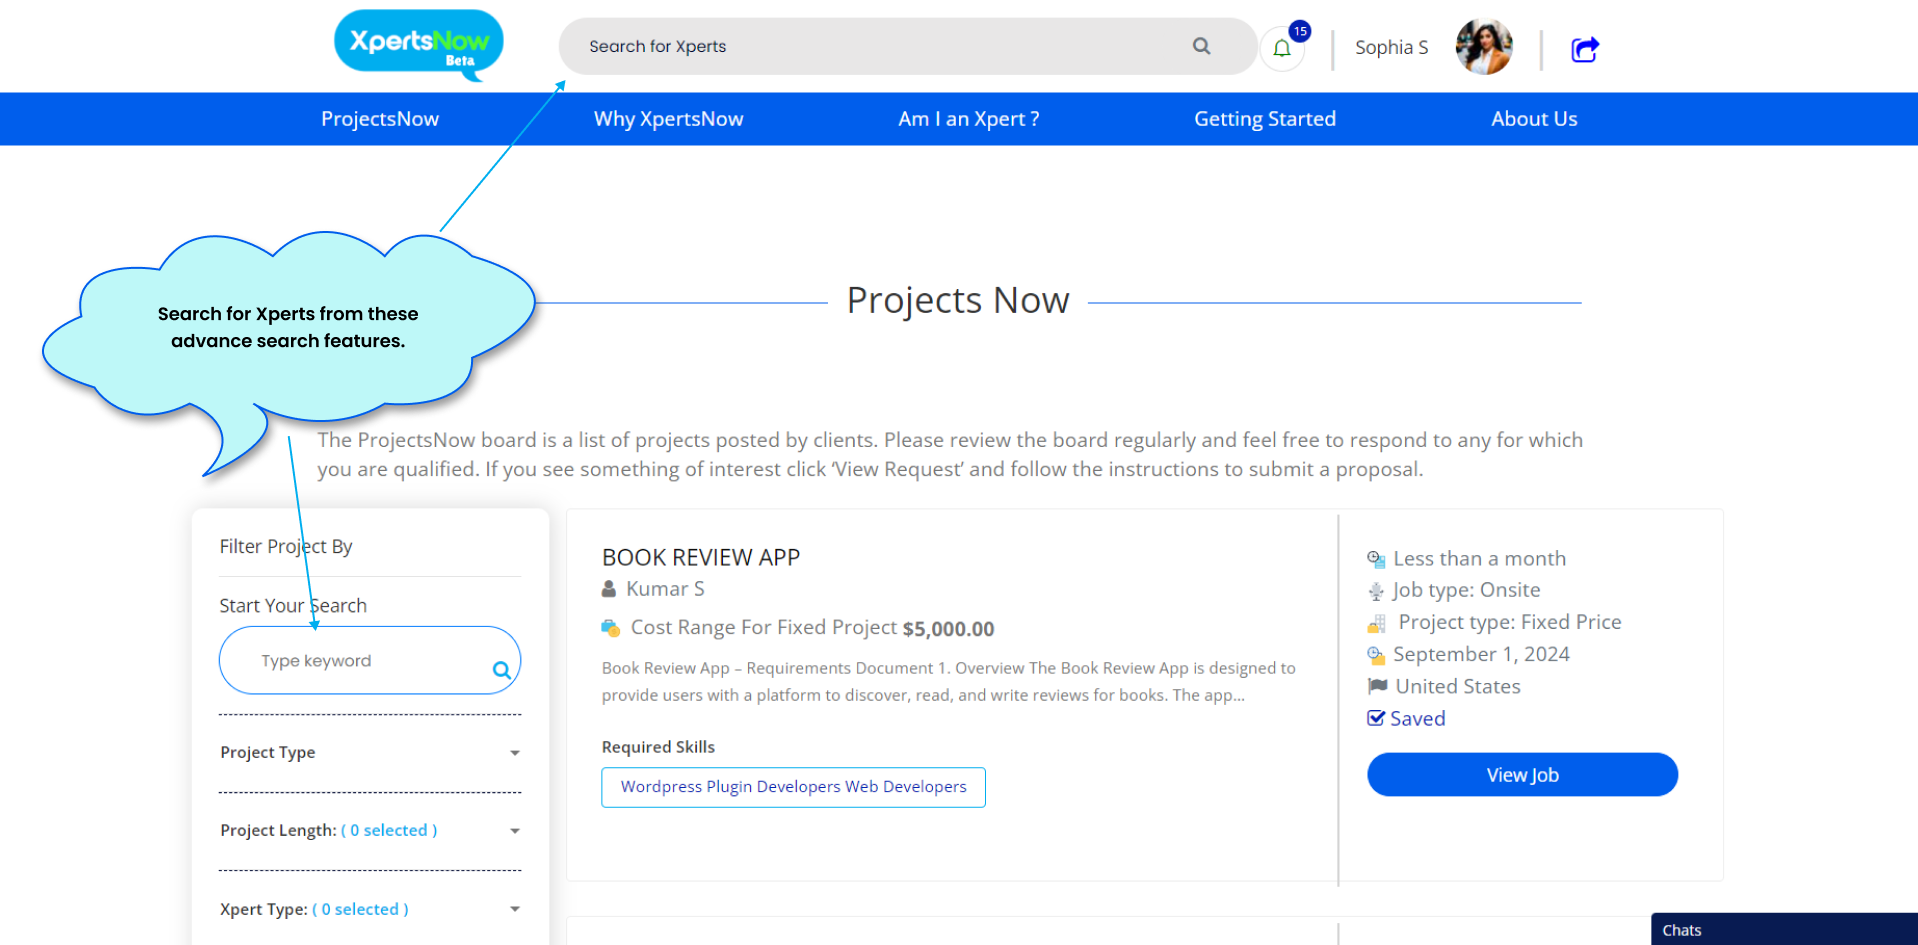Click the notification count badge 15
Screen dimensions: 1918x945
coord(1300,31)
